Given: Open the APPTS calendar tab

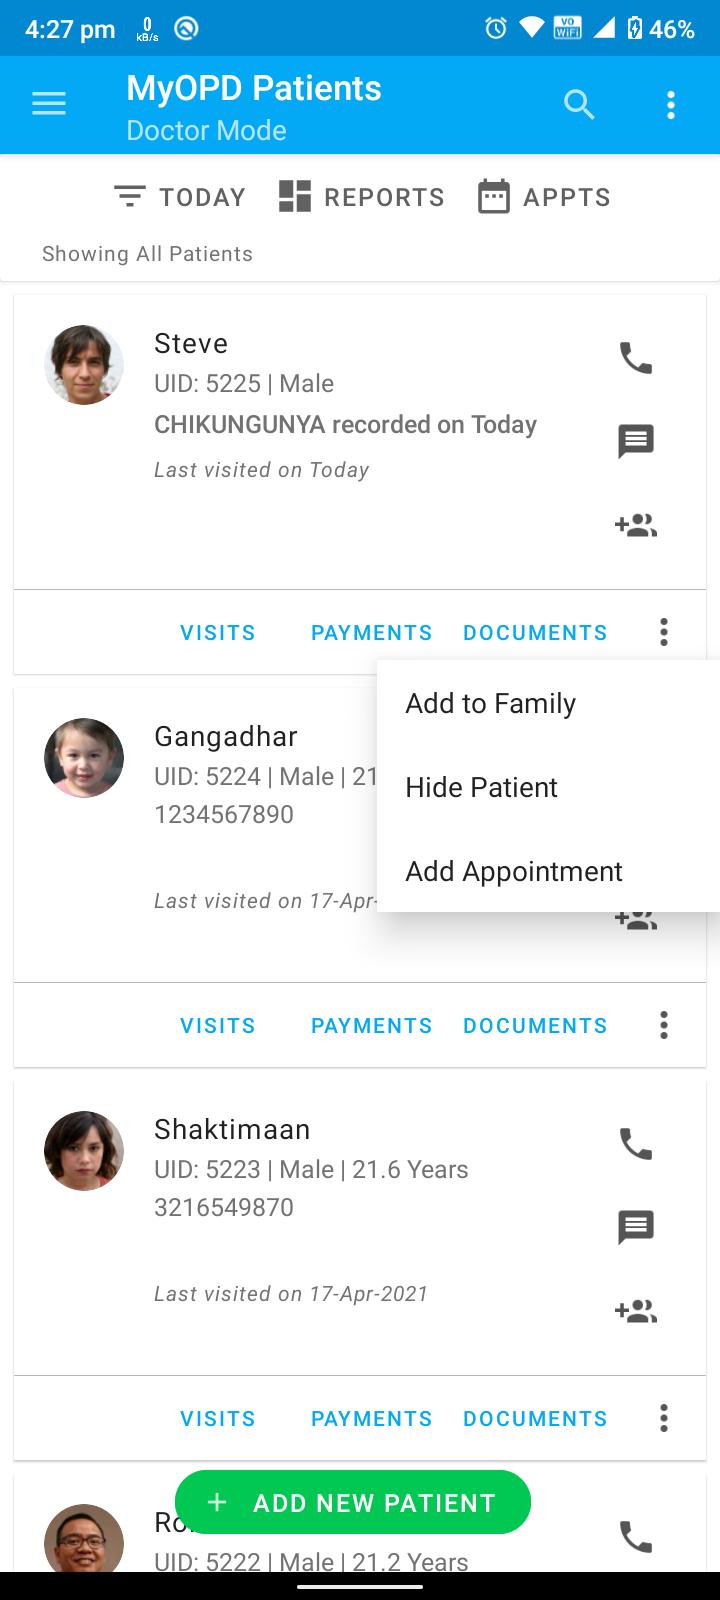Looking at the screenshot, I should pyautogui.click(x=543, y=197).
